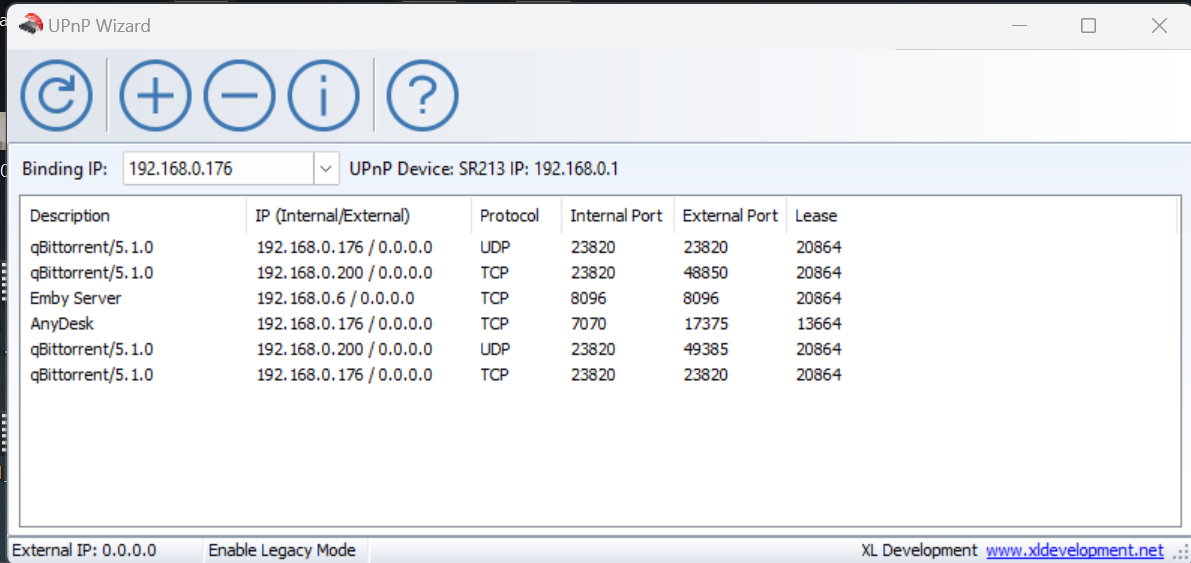Sort by the Description column header
The height and width of the screenshot is (563, 1191).
coord(70,216)
